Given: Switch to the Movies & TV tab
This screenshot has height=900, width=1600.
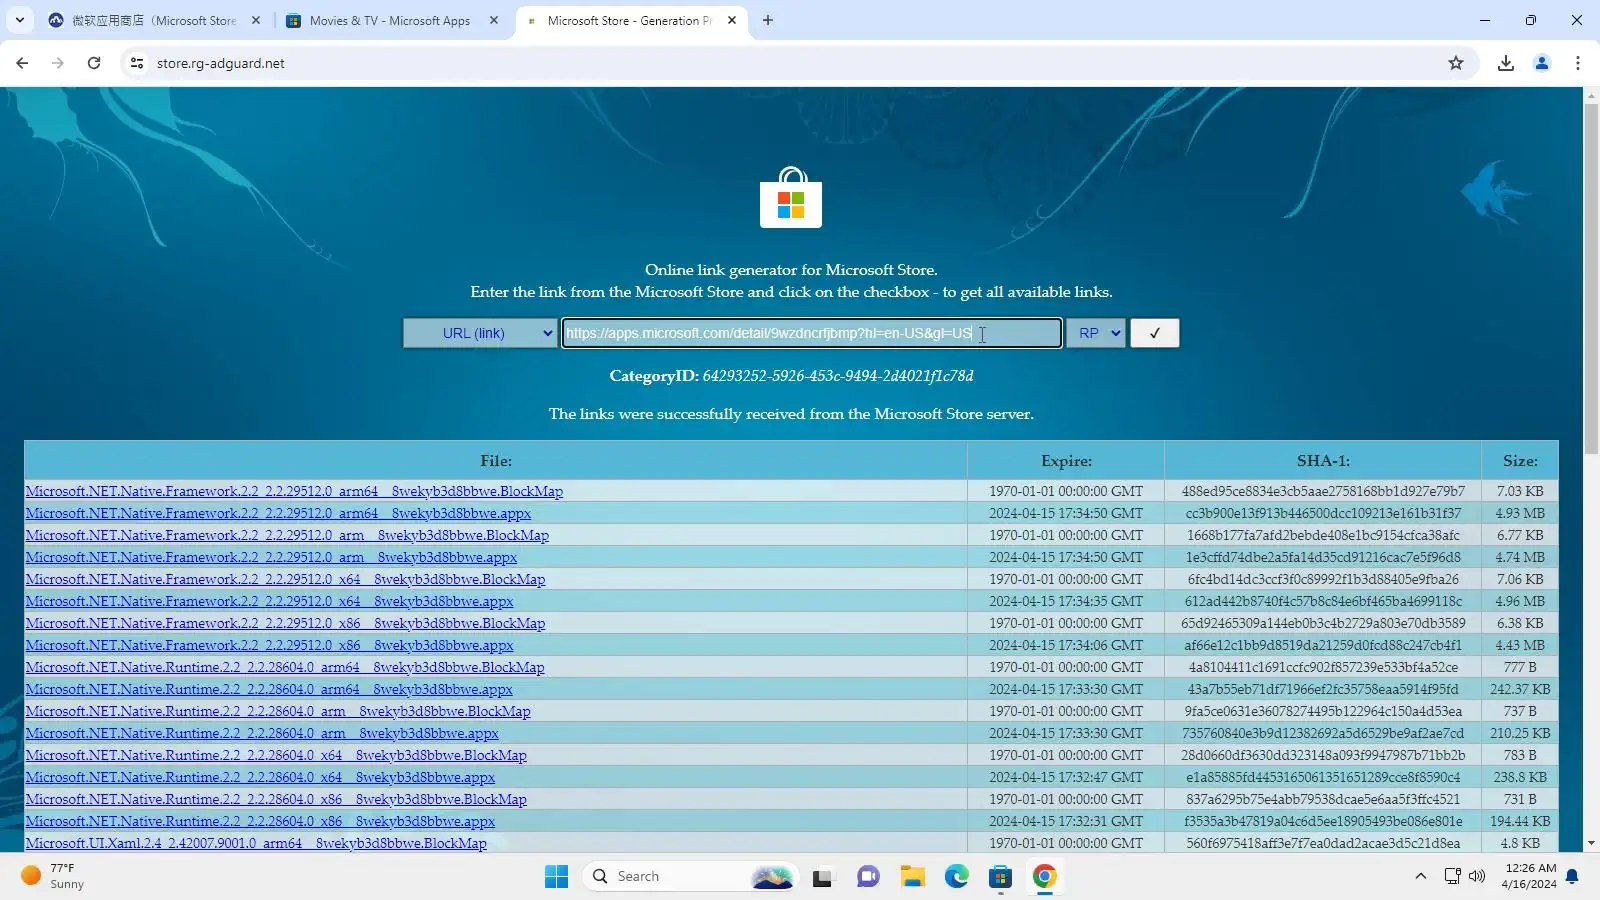Looking at the screenshot, I should (390, 20).
